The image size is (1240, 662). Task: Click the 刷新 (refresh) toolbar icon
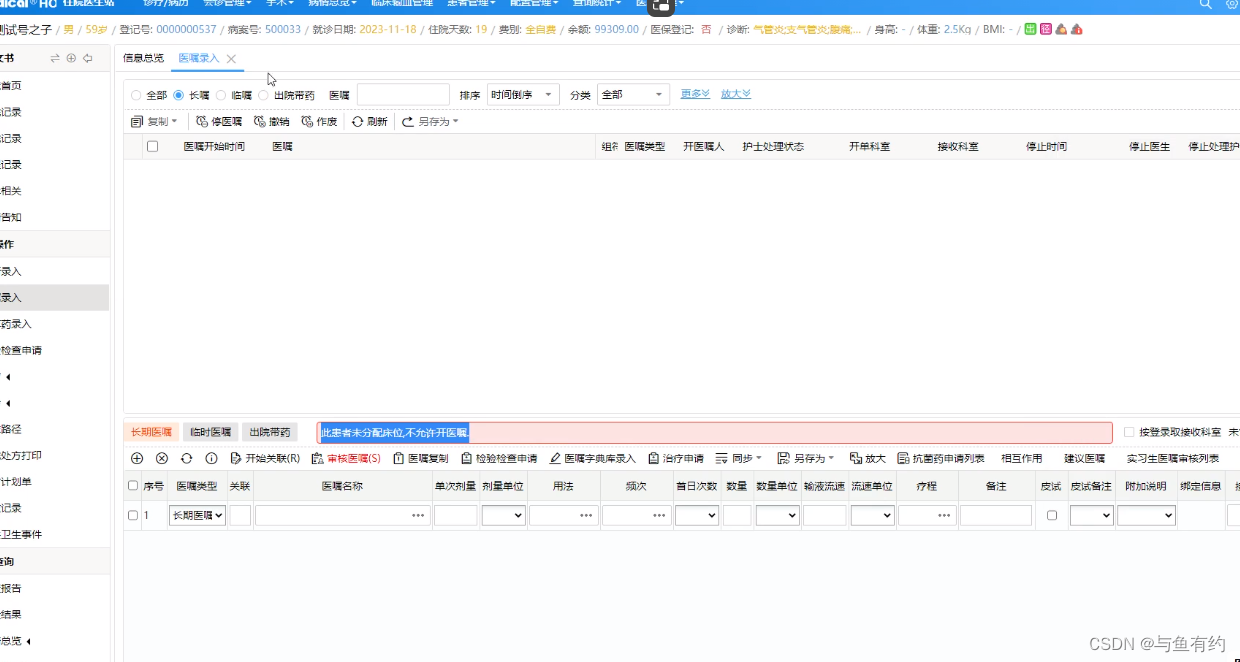click(368, 121)
